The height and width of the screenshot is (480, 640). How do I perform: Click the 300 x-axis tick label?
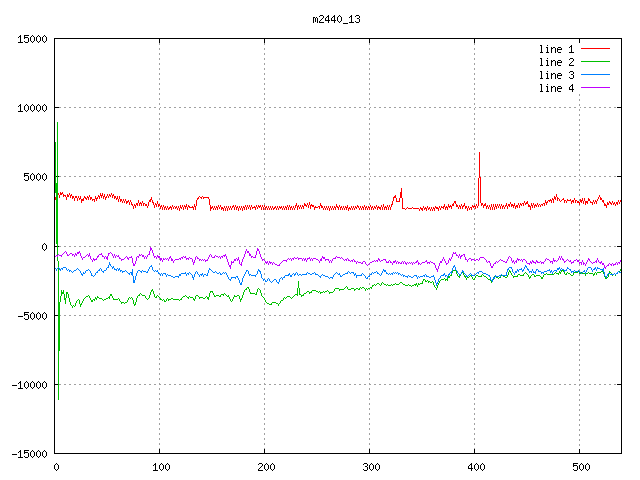(x=370, y=467)
